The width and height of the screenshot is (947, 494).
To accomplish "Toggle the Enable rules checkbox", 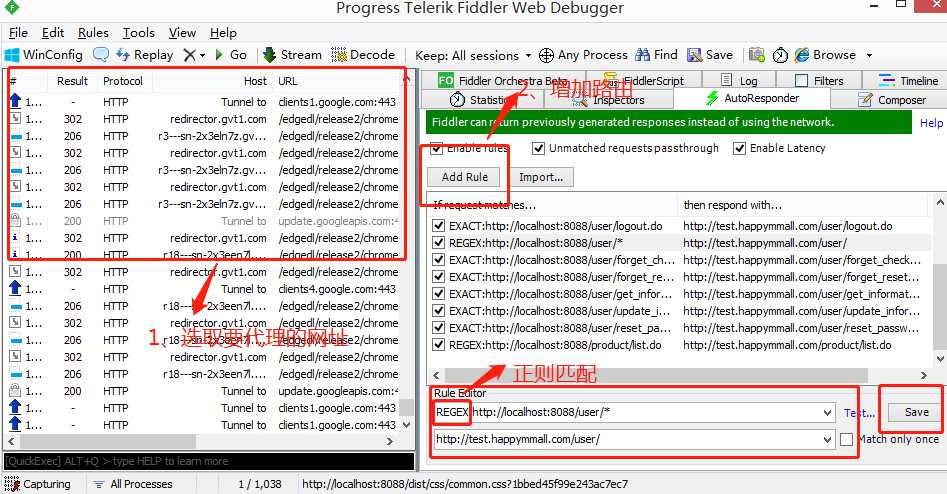I will [437, 148].
